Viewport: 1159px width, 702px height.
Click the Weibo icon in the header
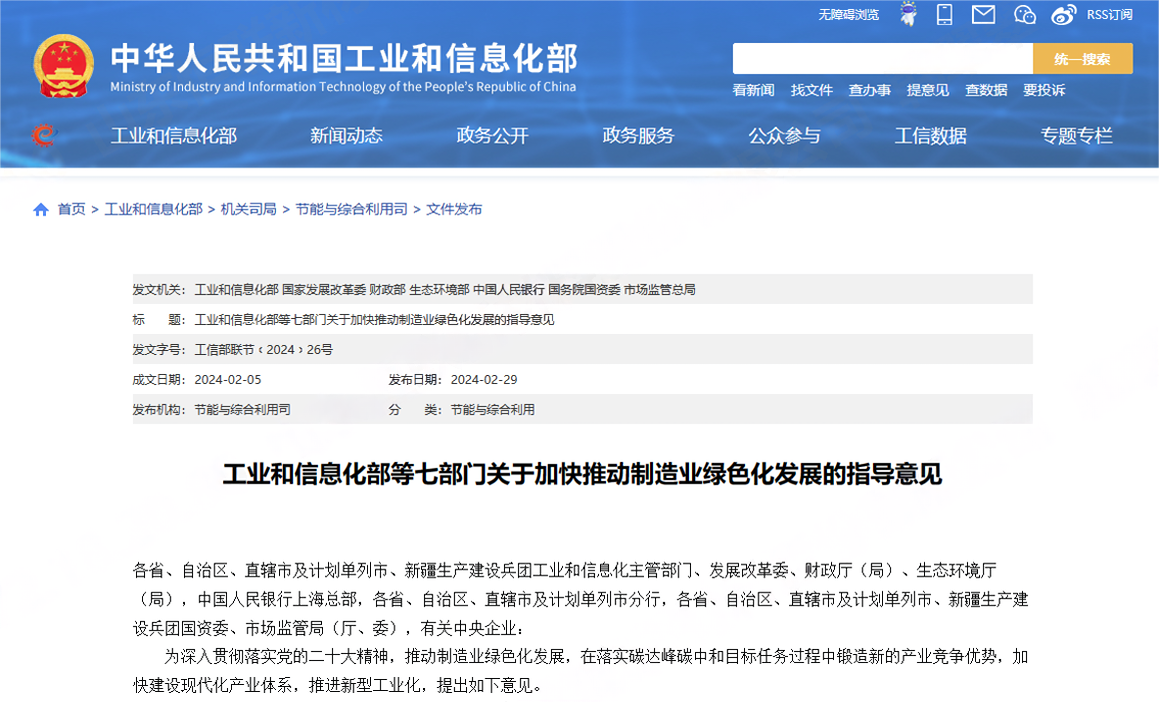pos(1062,15)
